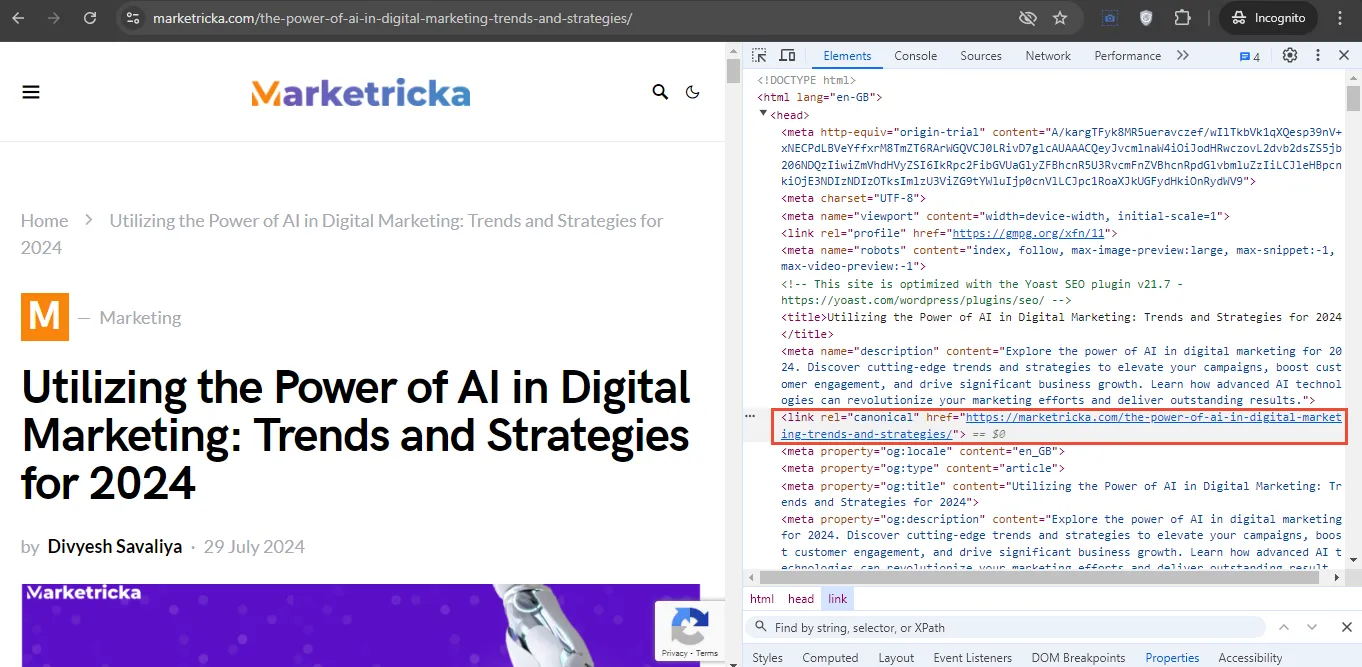Select the head breadcrumb in DevTools
The height and width of the screenshot is (667, 1362).
pos(801,599)
